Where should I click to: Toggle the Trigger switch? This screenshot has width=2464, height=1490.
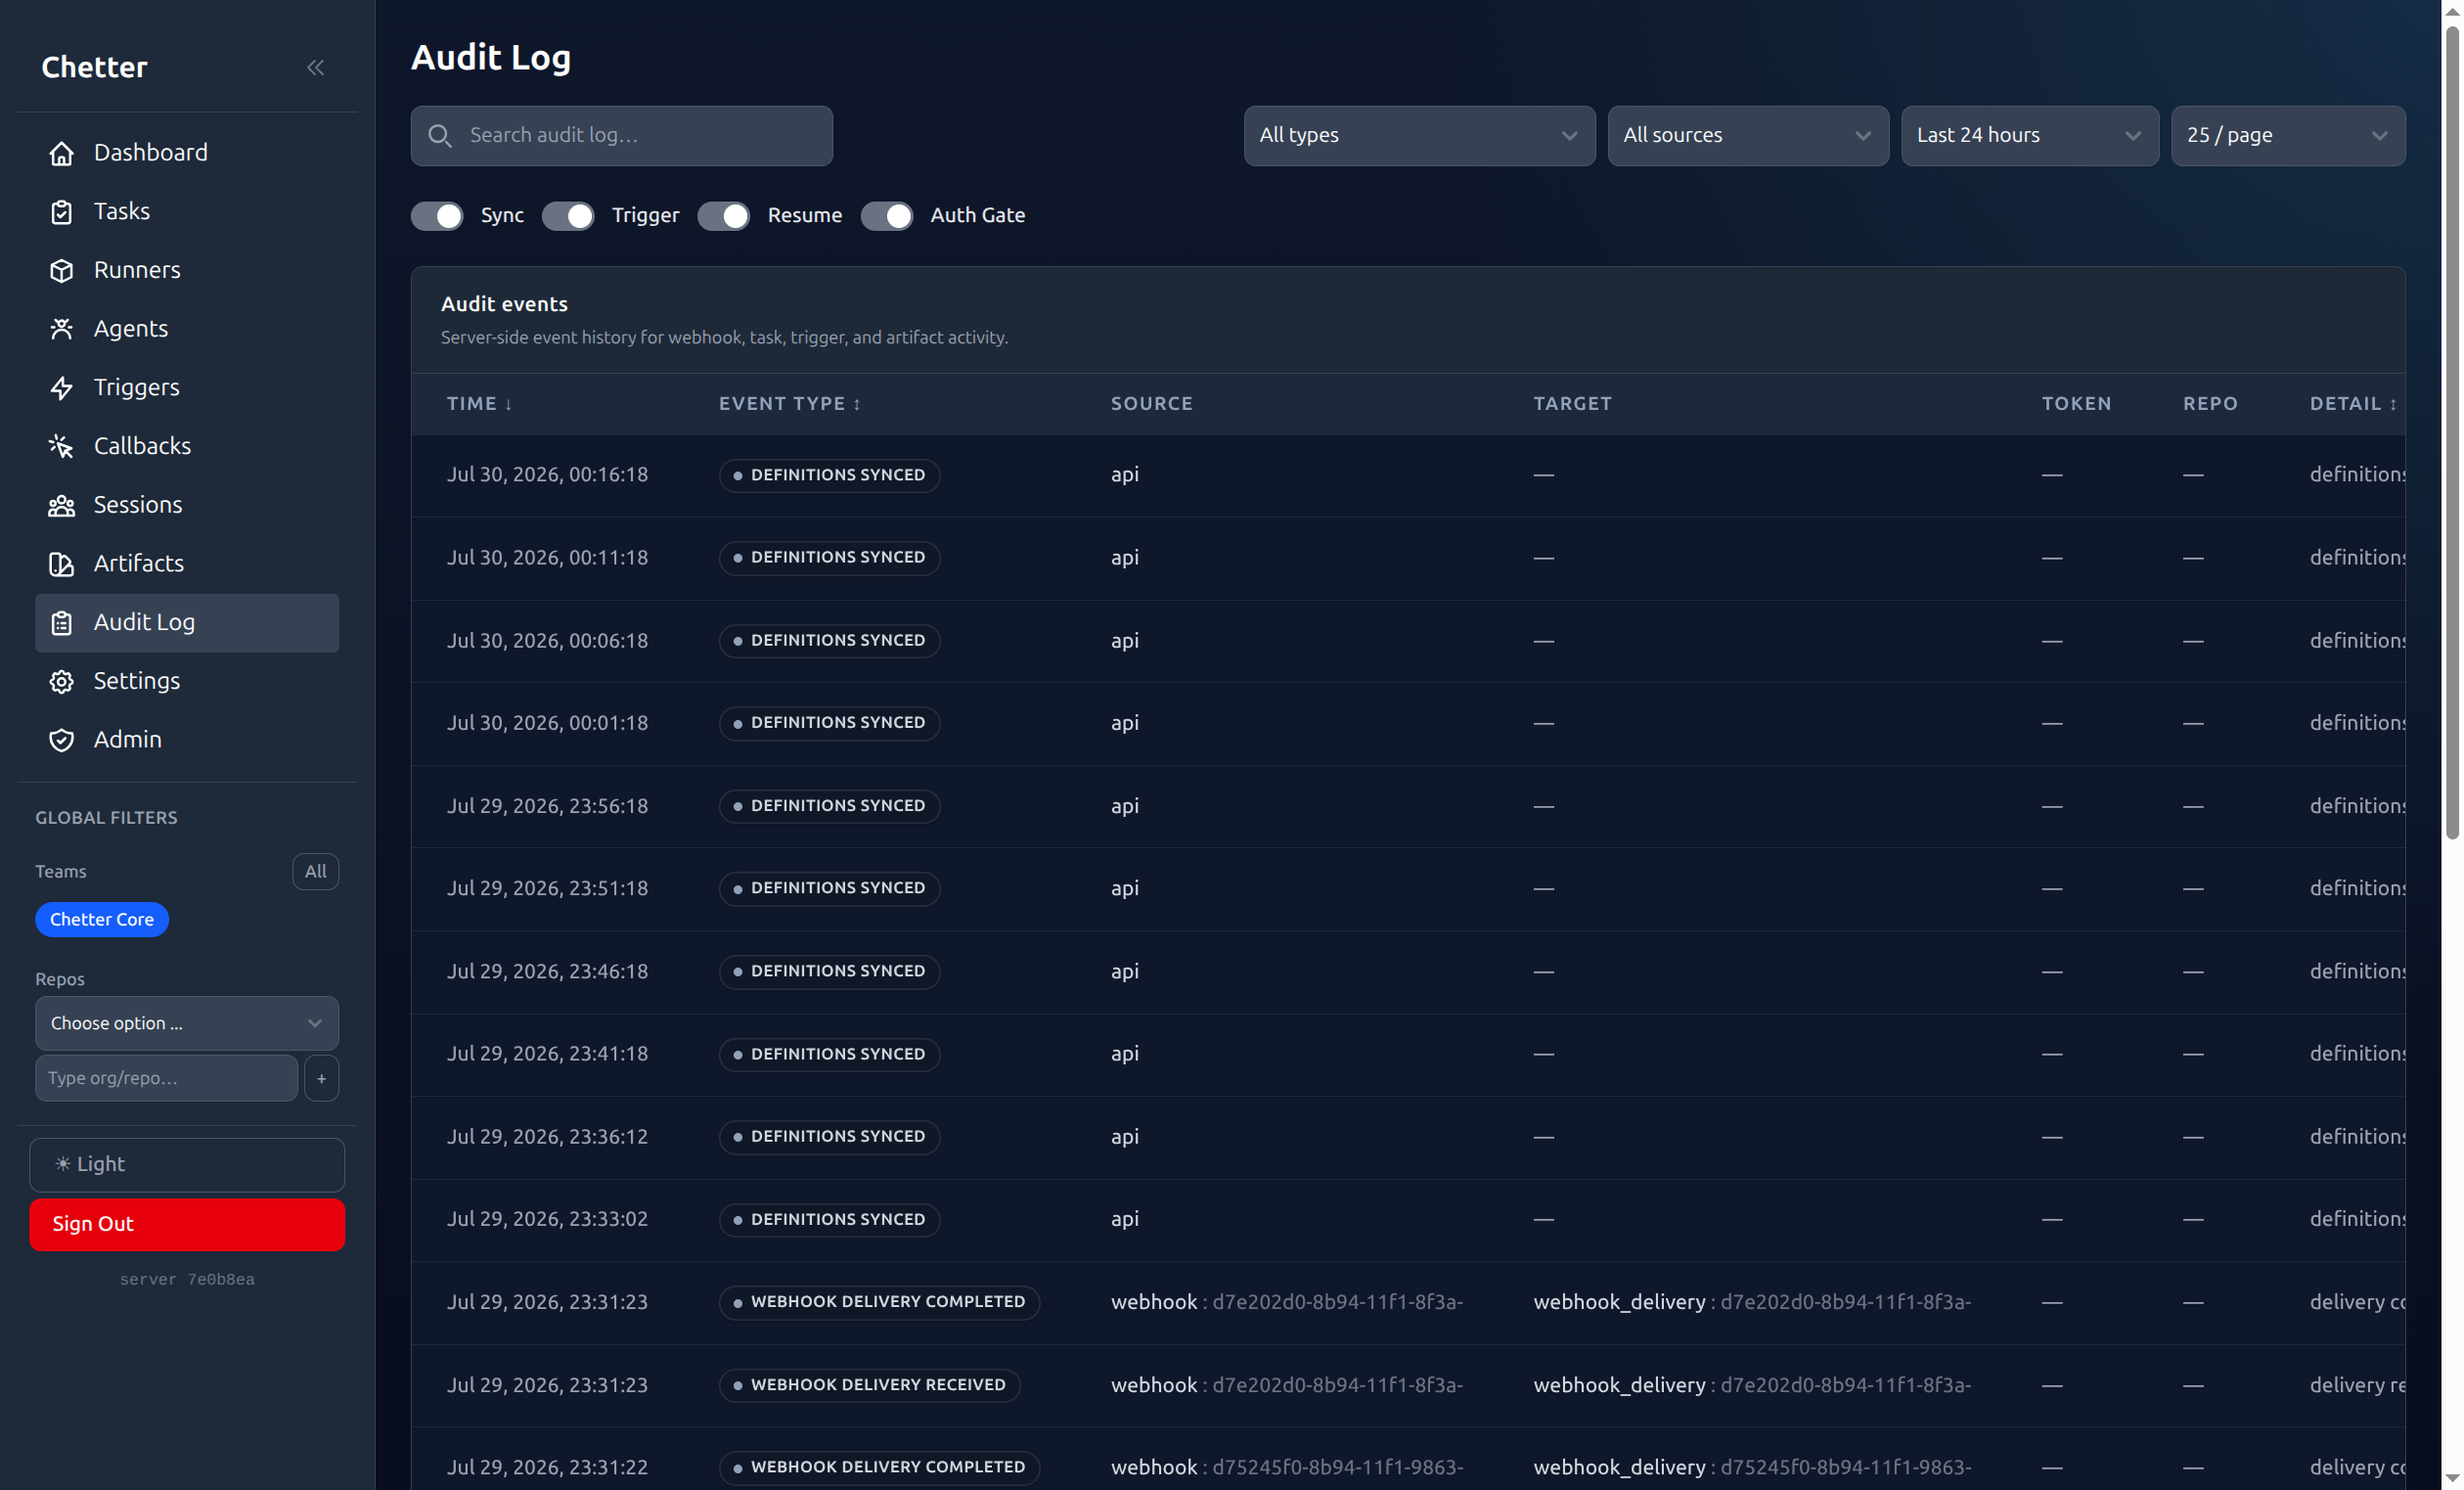click(568, 215)
